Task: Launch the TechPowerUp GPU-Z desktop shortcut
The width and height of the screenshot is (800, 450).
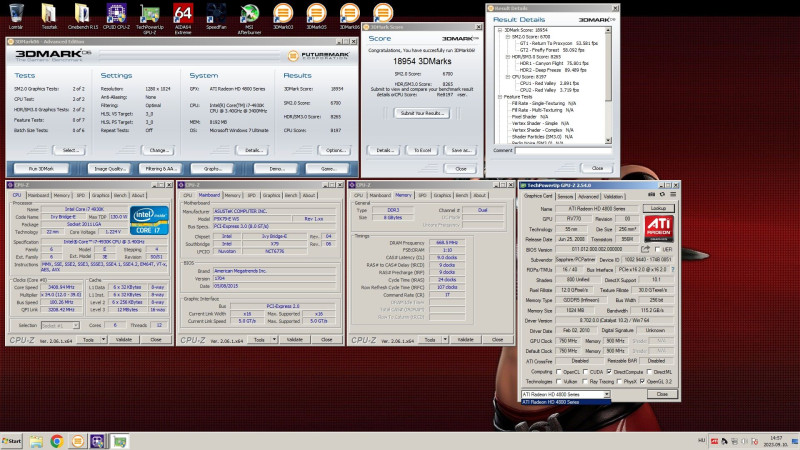Action: [x=149, y=18]
